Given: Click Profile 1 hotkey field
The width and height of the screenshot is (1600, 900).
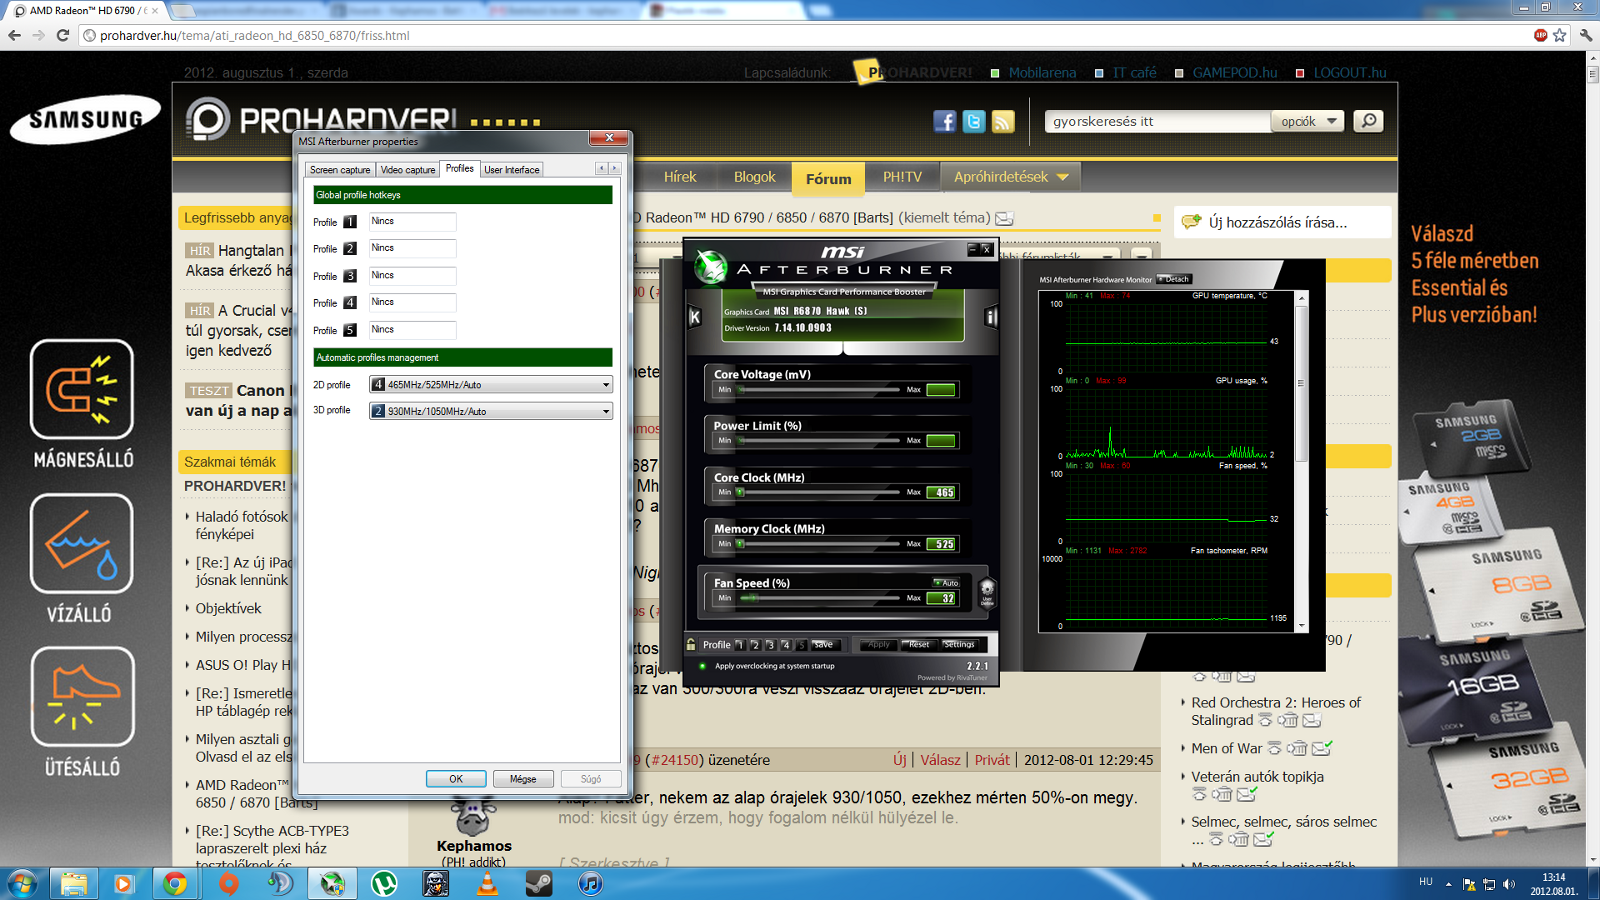Looking at the screenshot, I should pyautogui.click(x=412, y=222).
